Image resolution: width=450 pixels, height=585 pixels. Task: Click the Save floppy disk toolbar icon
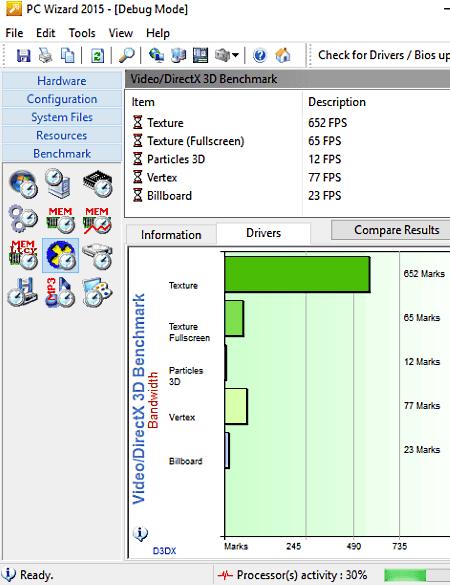[x=24, y=56]
